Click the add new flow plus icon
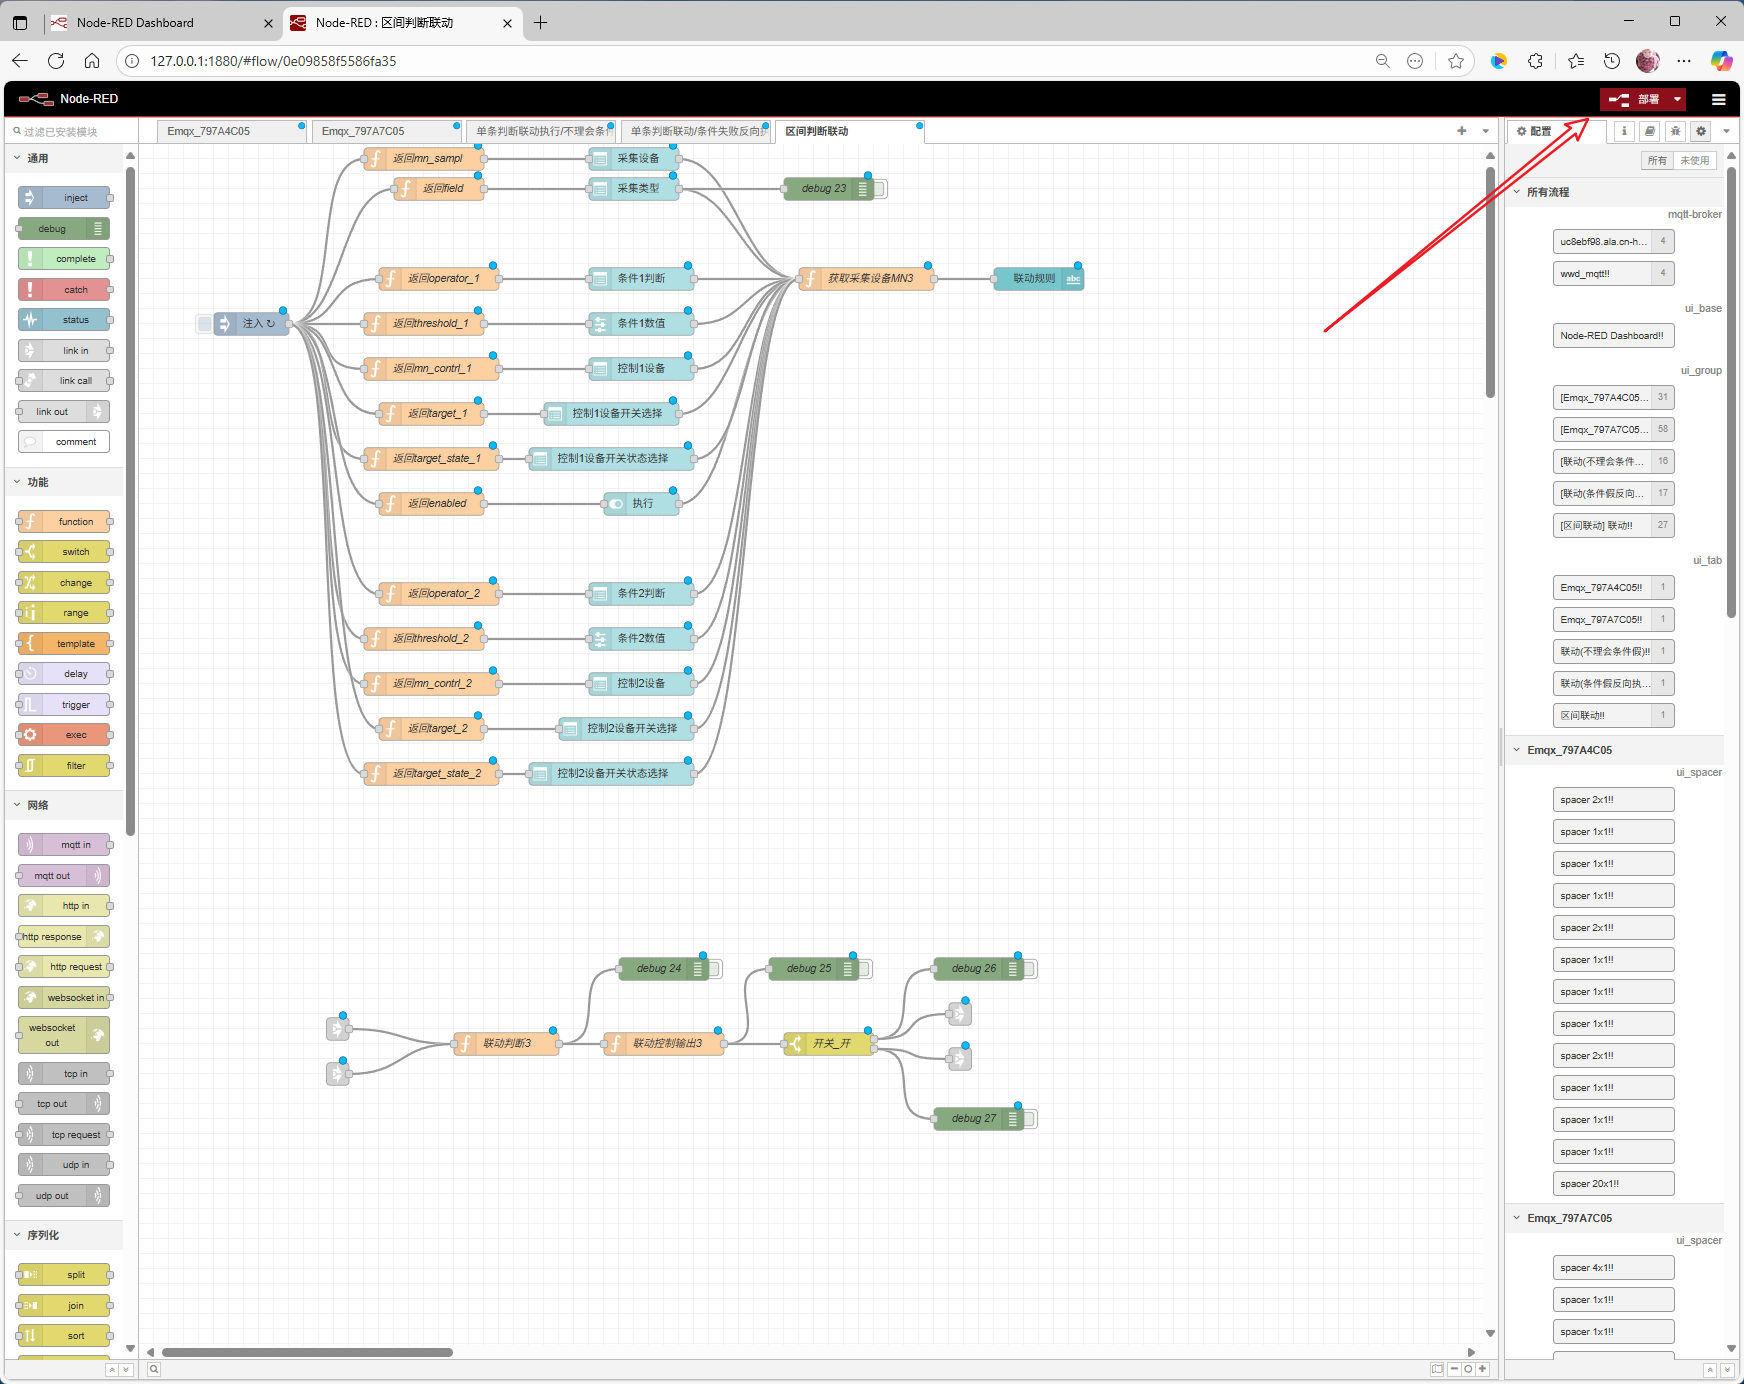 click(x=1461, y=131)
